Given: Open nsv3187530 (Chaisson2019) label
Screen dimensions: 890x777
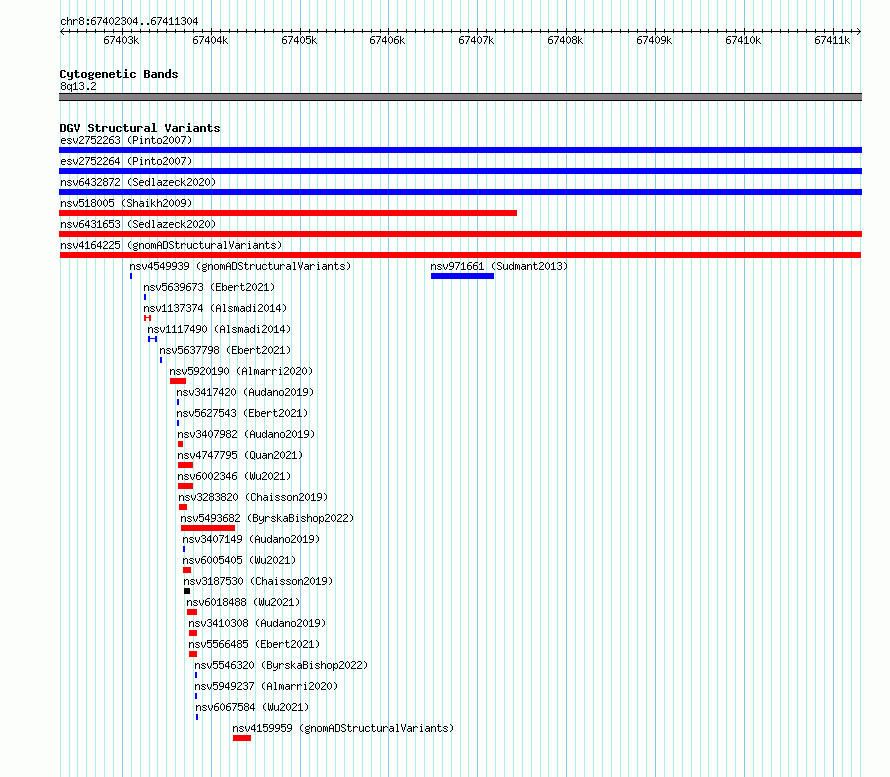Looking at the screenshot, I should tap(258, 581).
